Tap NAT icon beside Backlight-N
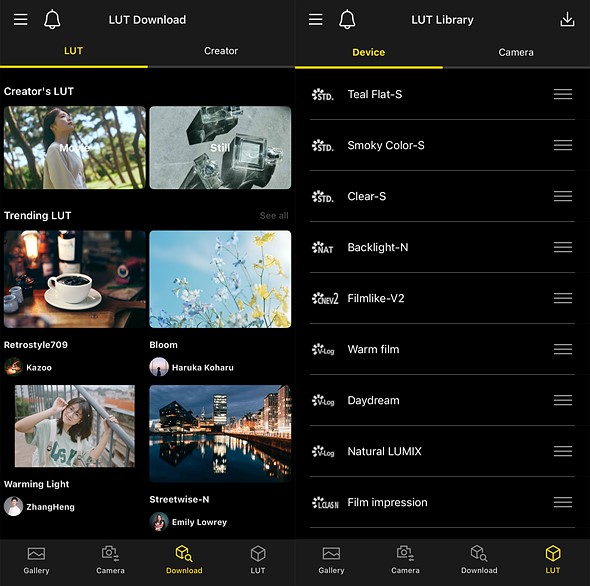Image resolution: width=590 pixels, height=586 pixels. tap(322, 247)
